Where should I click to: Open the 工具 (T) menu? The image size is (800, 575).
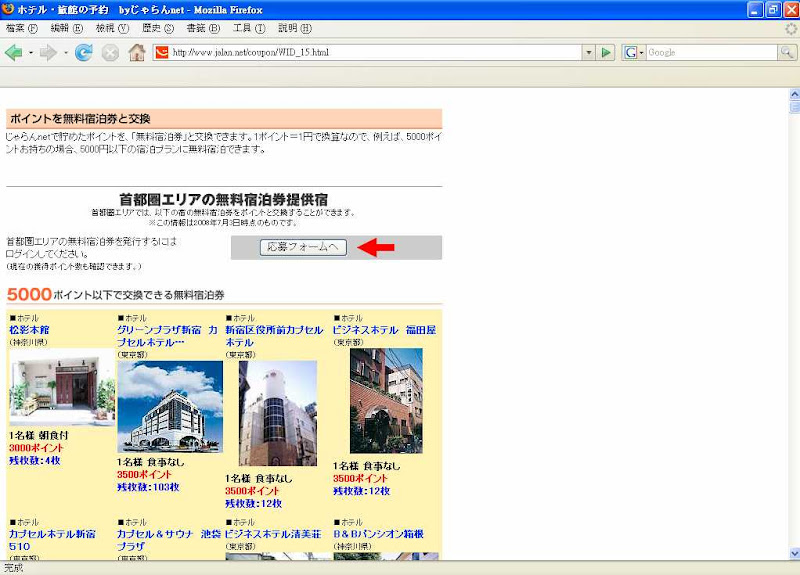click(x=249, y=28)
